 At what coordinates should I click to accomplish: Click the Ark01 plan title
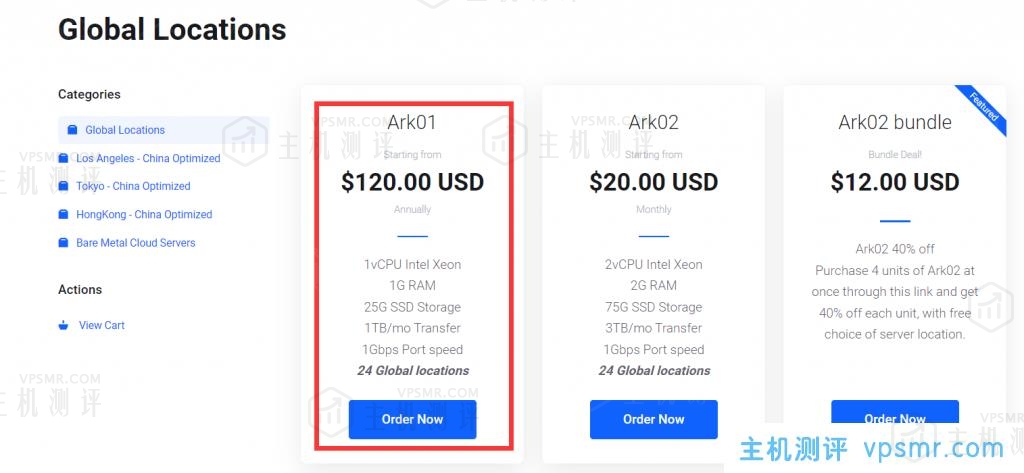click(412, 122)
